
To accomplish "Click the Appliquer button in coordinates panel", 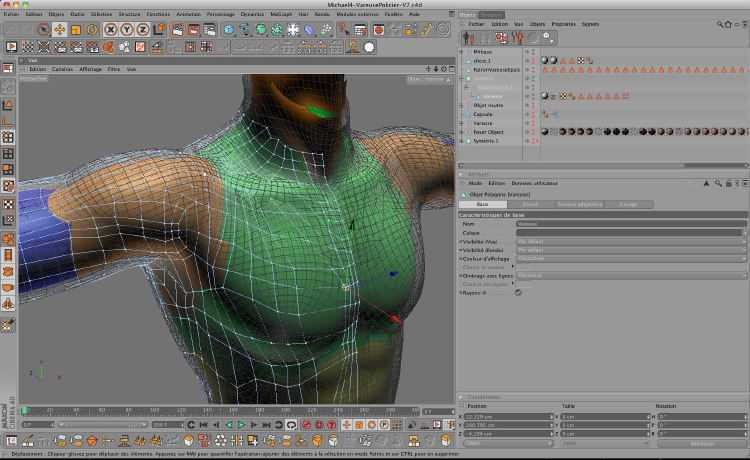I will (702, 444).
